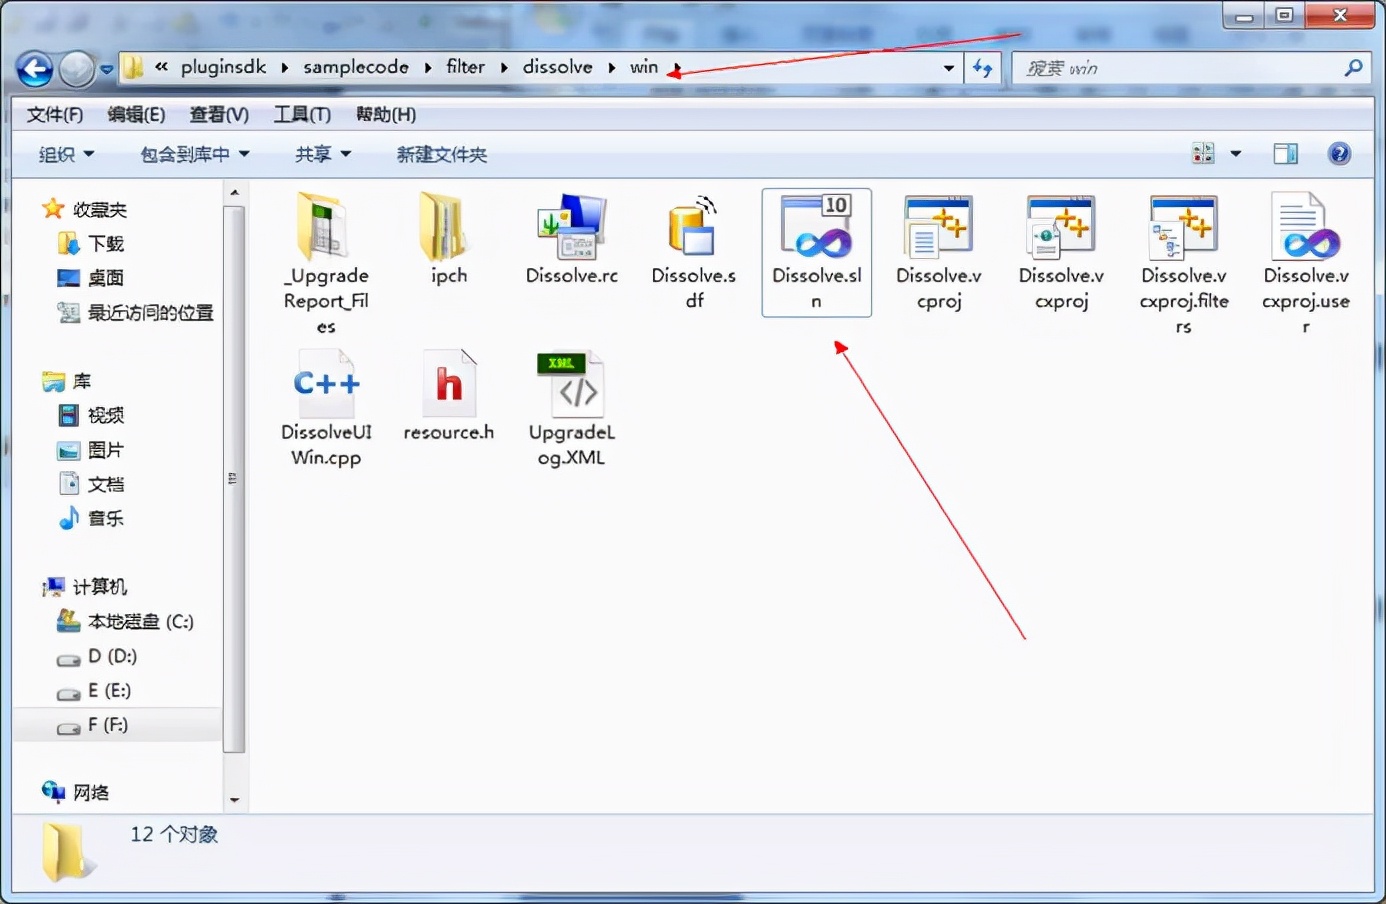Open the 帮助(H) menu
The image size is (1386, 904).
[386, 114]
